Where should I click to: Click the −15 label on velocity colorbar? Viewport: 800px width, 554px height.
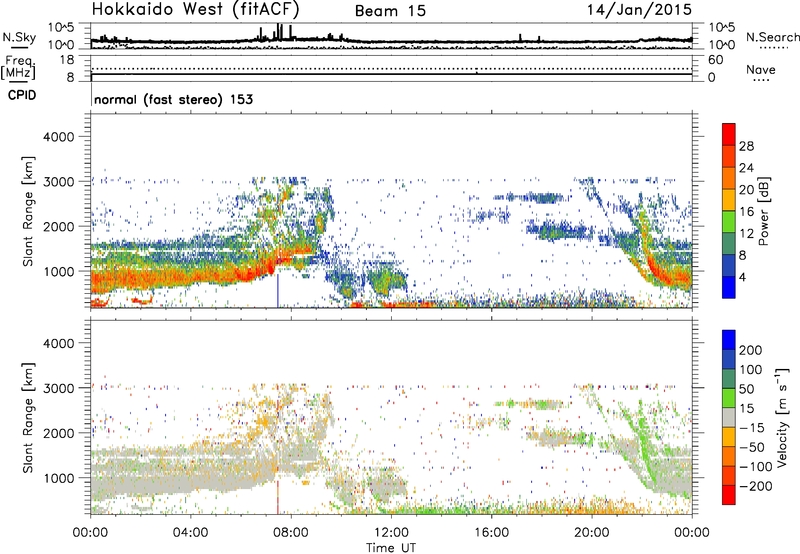[752, 428]
